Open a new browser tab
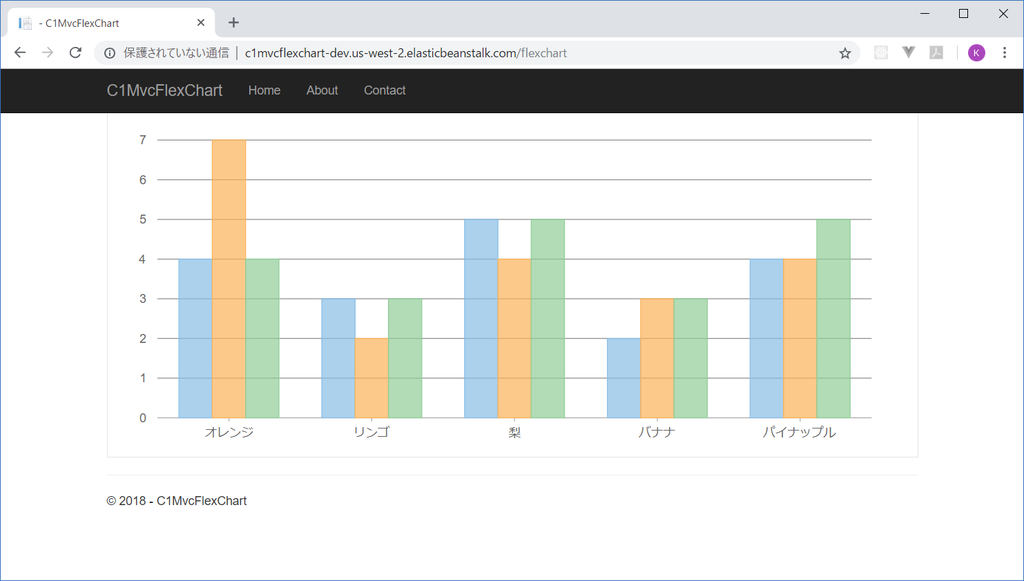Screen dimensions: 1024x581 pyautogui.click(x=233, y=23)
